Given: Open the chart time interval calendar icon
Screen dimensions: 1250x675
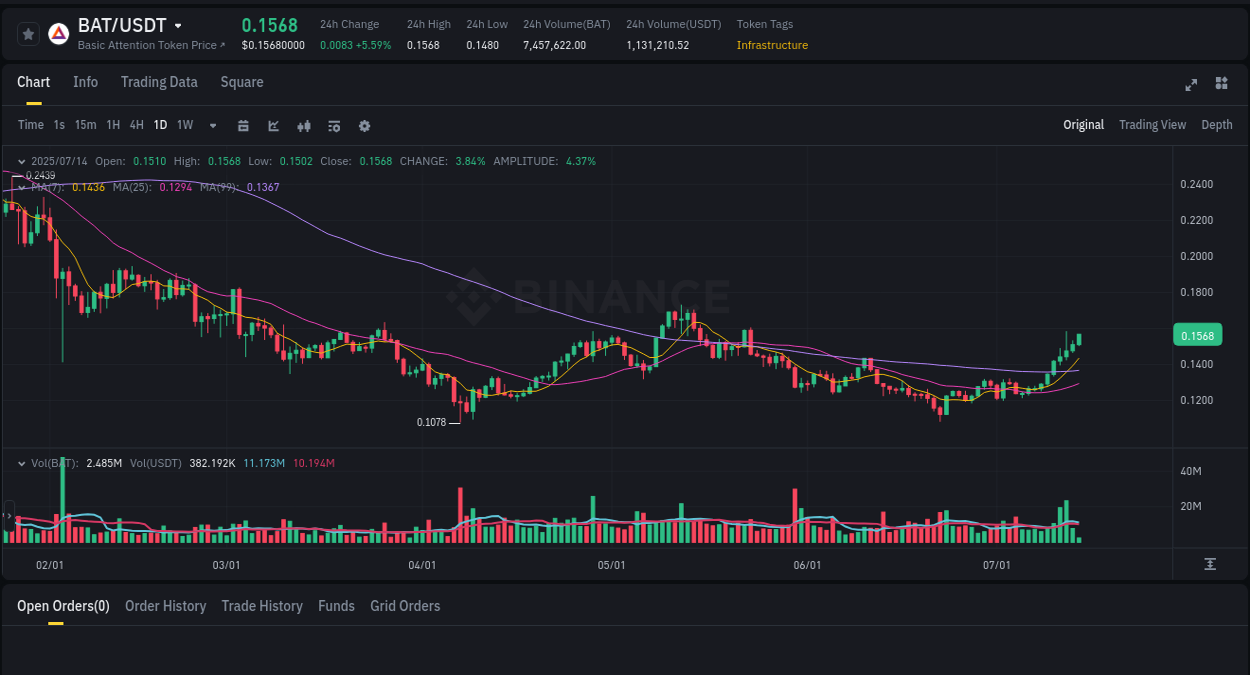Looking at the screenshot, I should (x=243, y=125).
